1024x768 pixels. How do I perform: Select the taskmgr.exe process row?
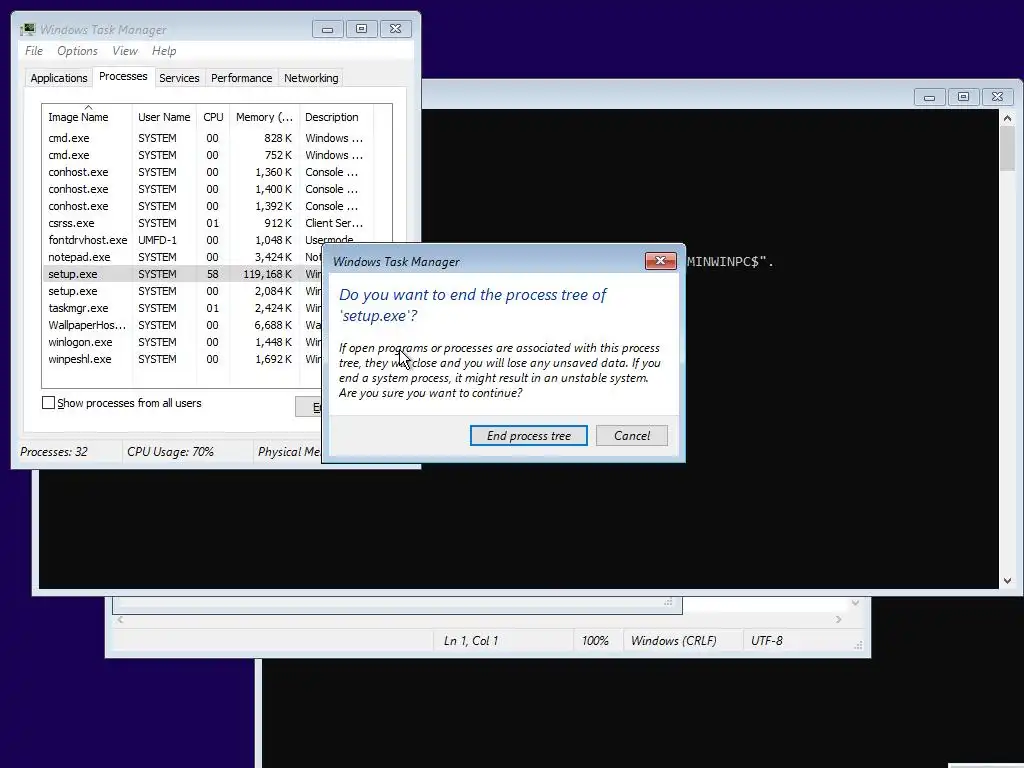click(183, 308)
